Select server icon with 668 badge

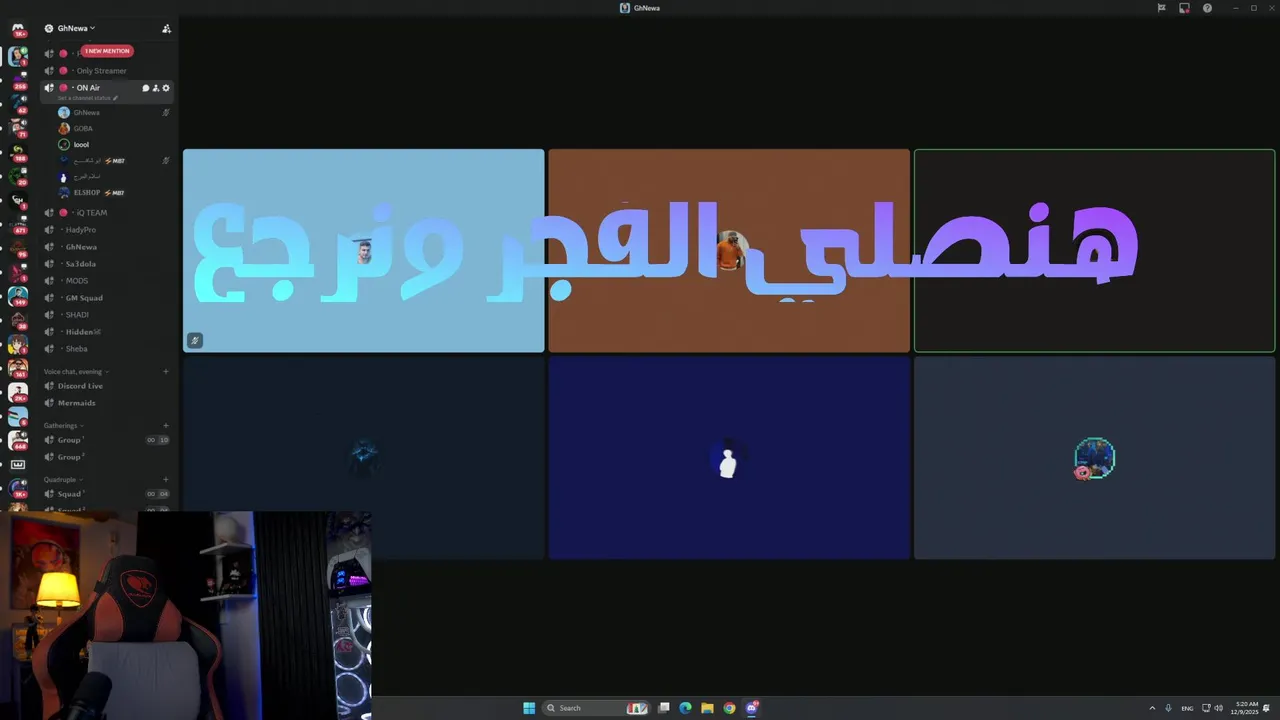(18, 440)
